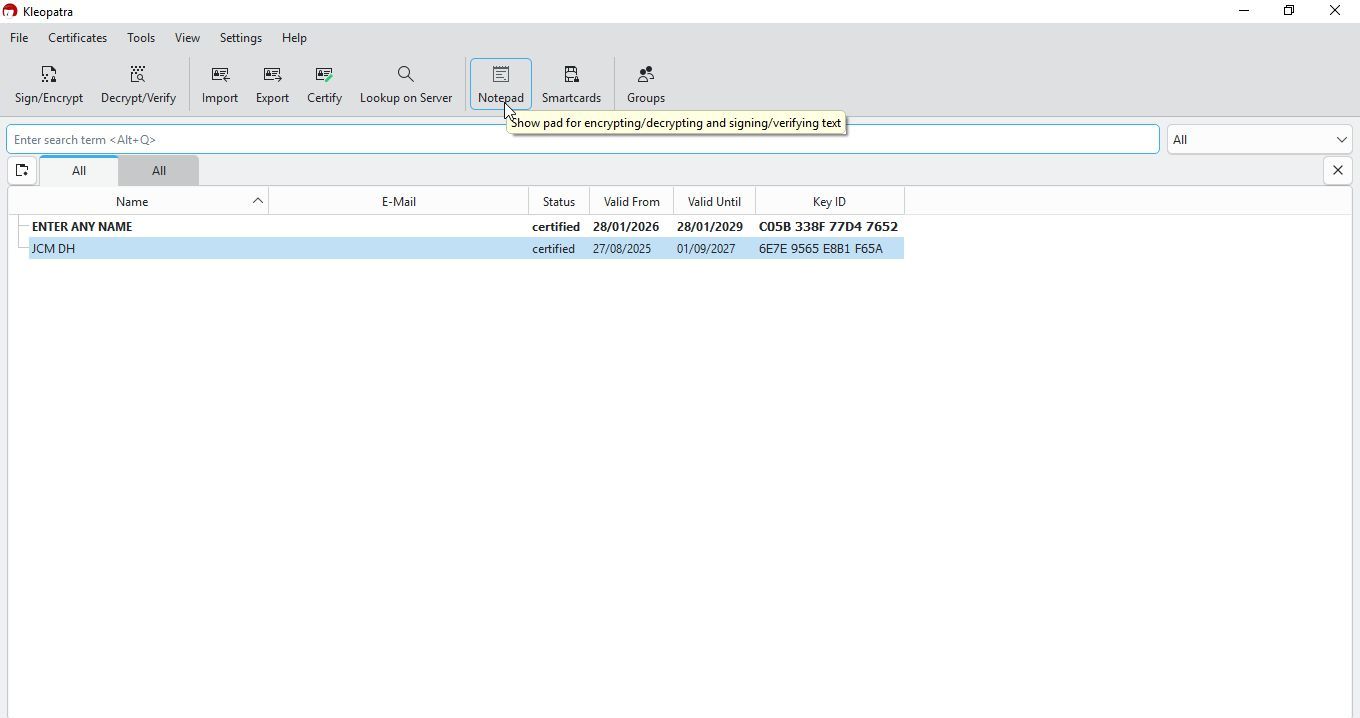Switch to the first All tab
The width and height of the screenshot is (1360, 718).
coord(79,171)
